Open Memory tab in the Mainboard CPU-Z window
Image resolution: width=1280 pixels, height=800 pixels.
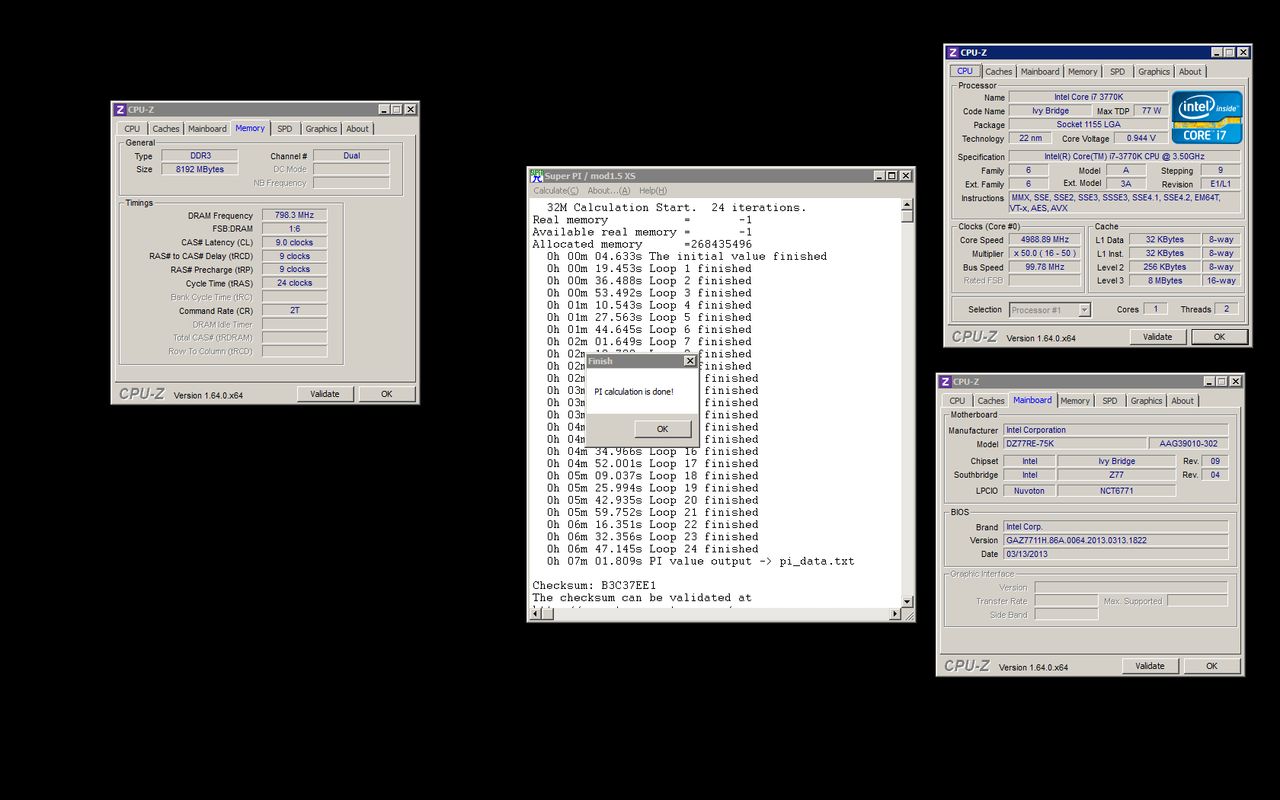[x=1075, y=400]
